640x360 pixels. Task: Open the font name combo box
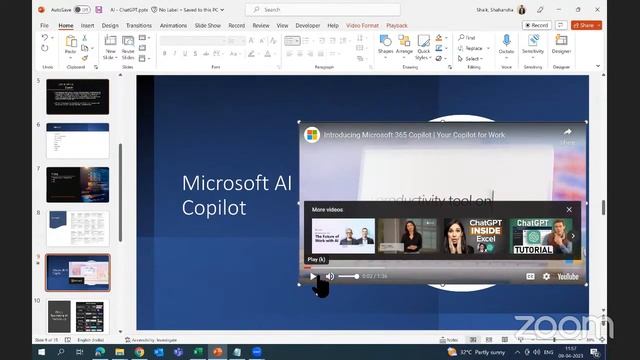(193, 40)
